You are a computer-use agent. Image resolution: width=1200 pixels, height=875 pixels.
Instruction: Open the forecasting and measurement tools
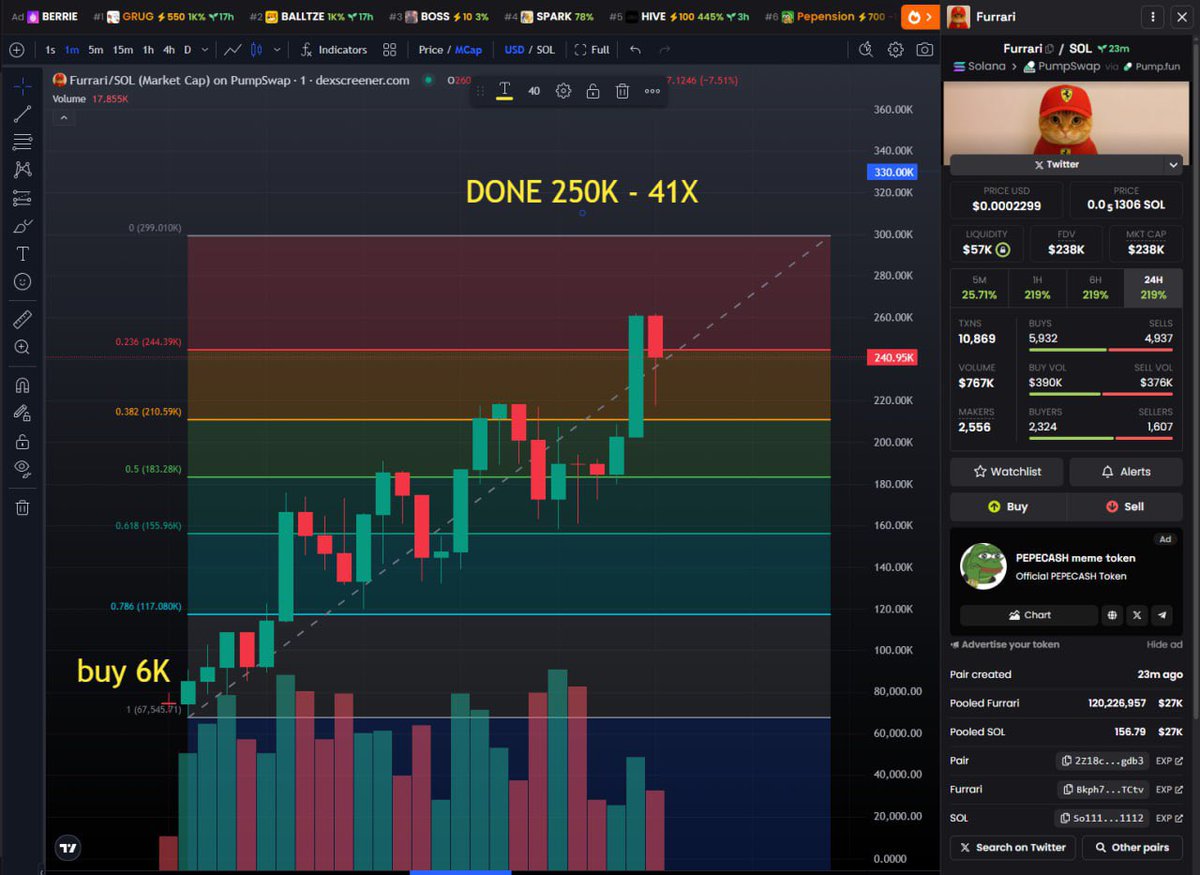tap(22, 198)
